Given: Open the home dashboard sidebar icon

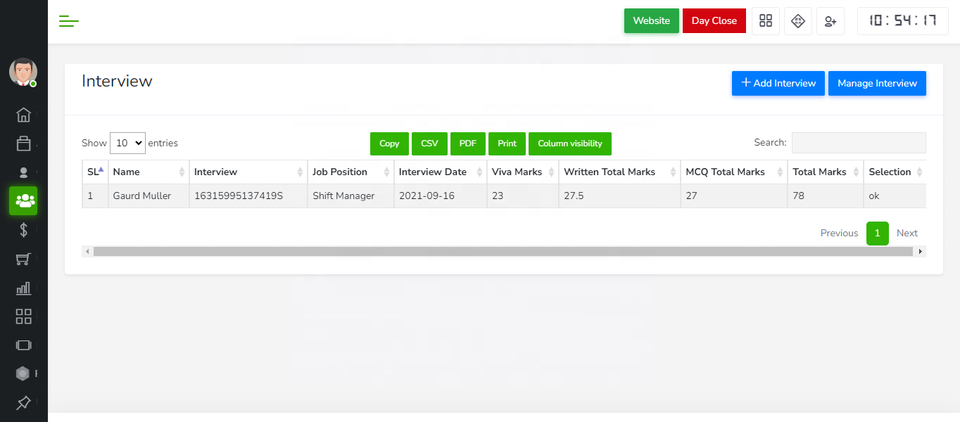Looking at the screenshot, I should [x=24, y=115].
